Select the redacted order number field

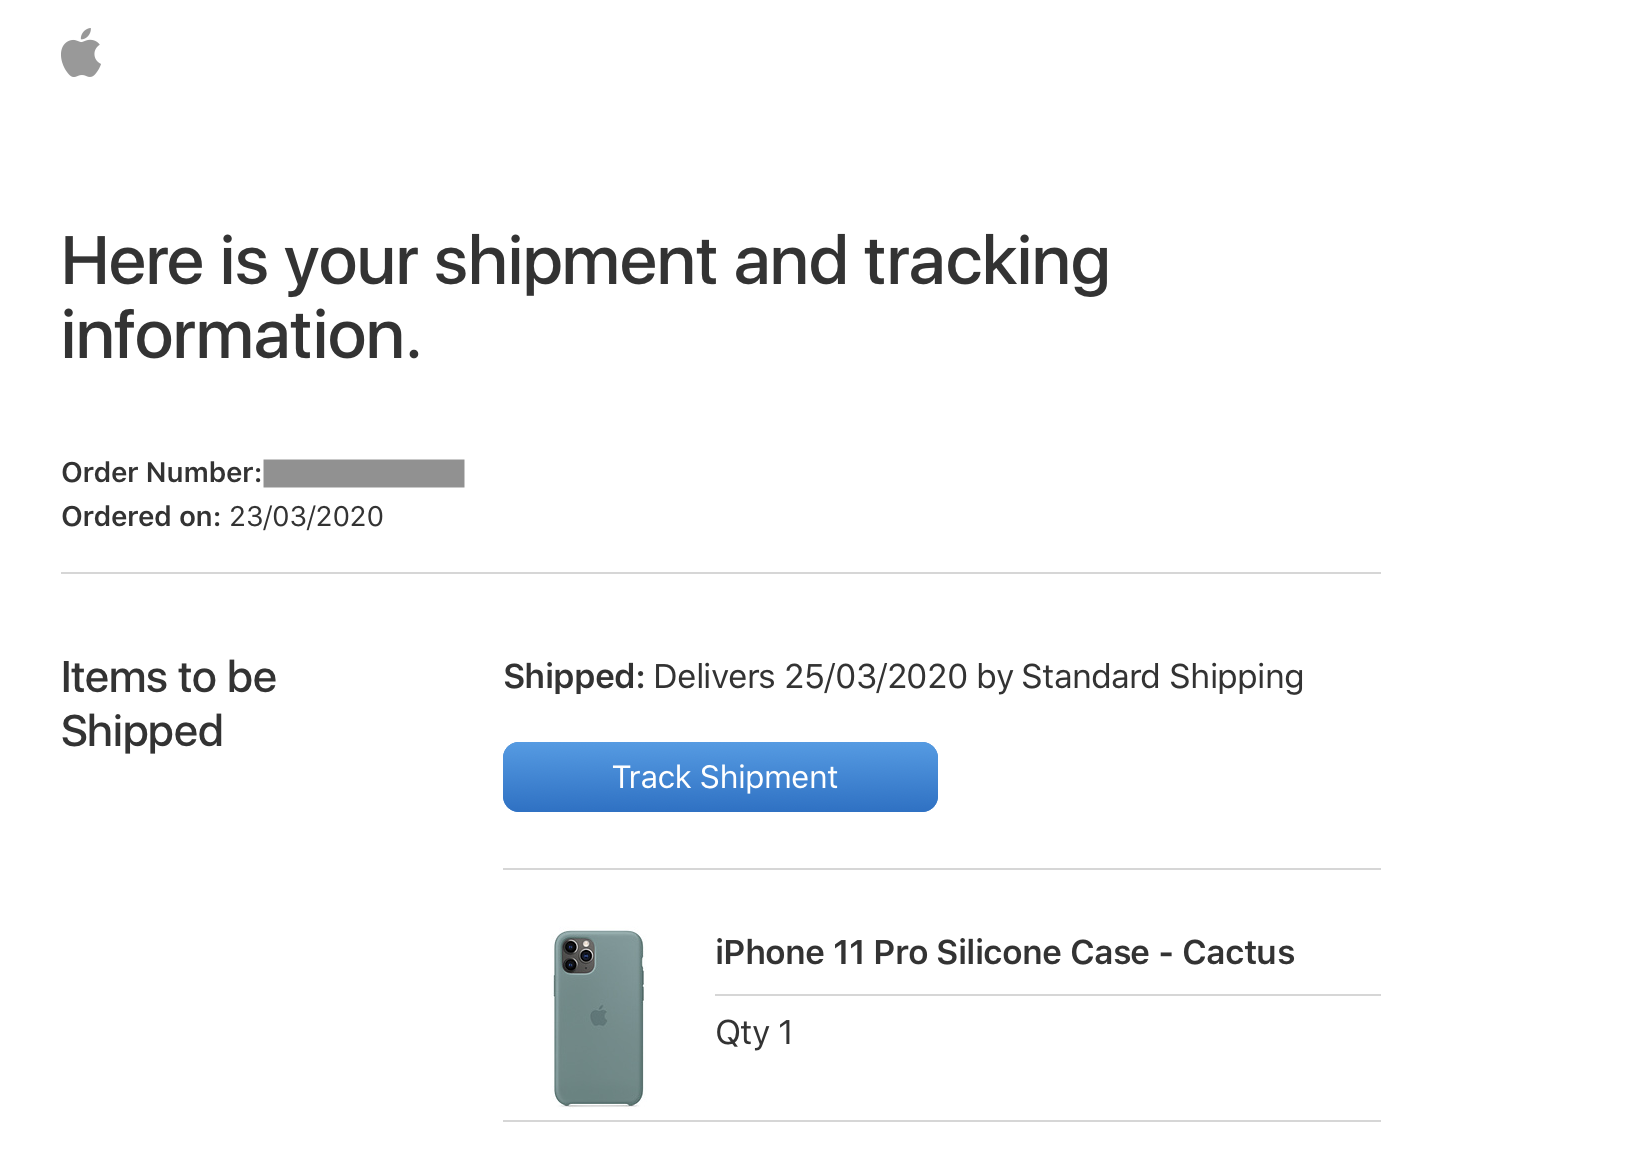[x=364, y=473]
